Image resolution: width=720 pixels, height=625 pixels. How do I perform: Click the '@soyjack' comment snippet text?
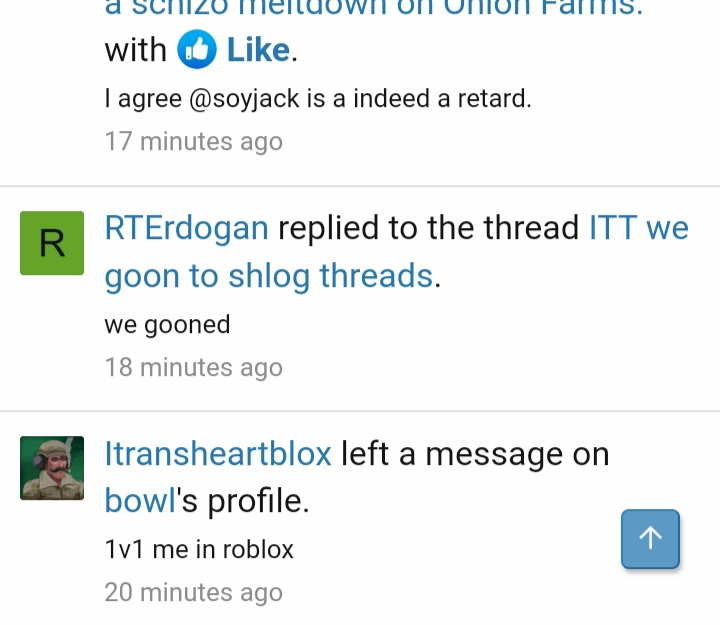point(318,99)
